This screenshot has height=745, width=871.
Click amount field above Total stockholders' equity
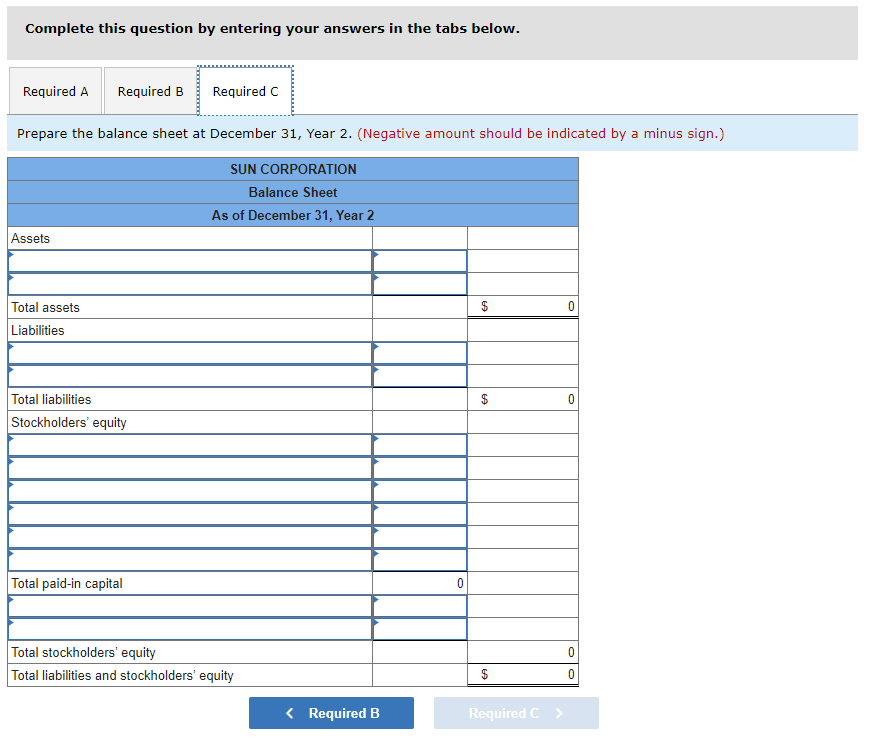tap(420, 629)
